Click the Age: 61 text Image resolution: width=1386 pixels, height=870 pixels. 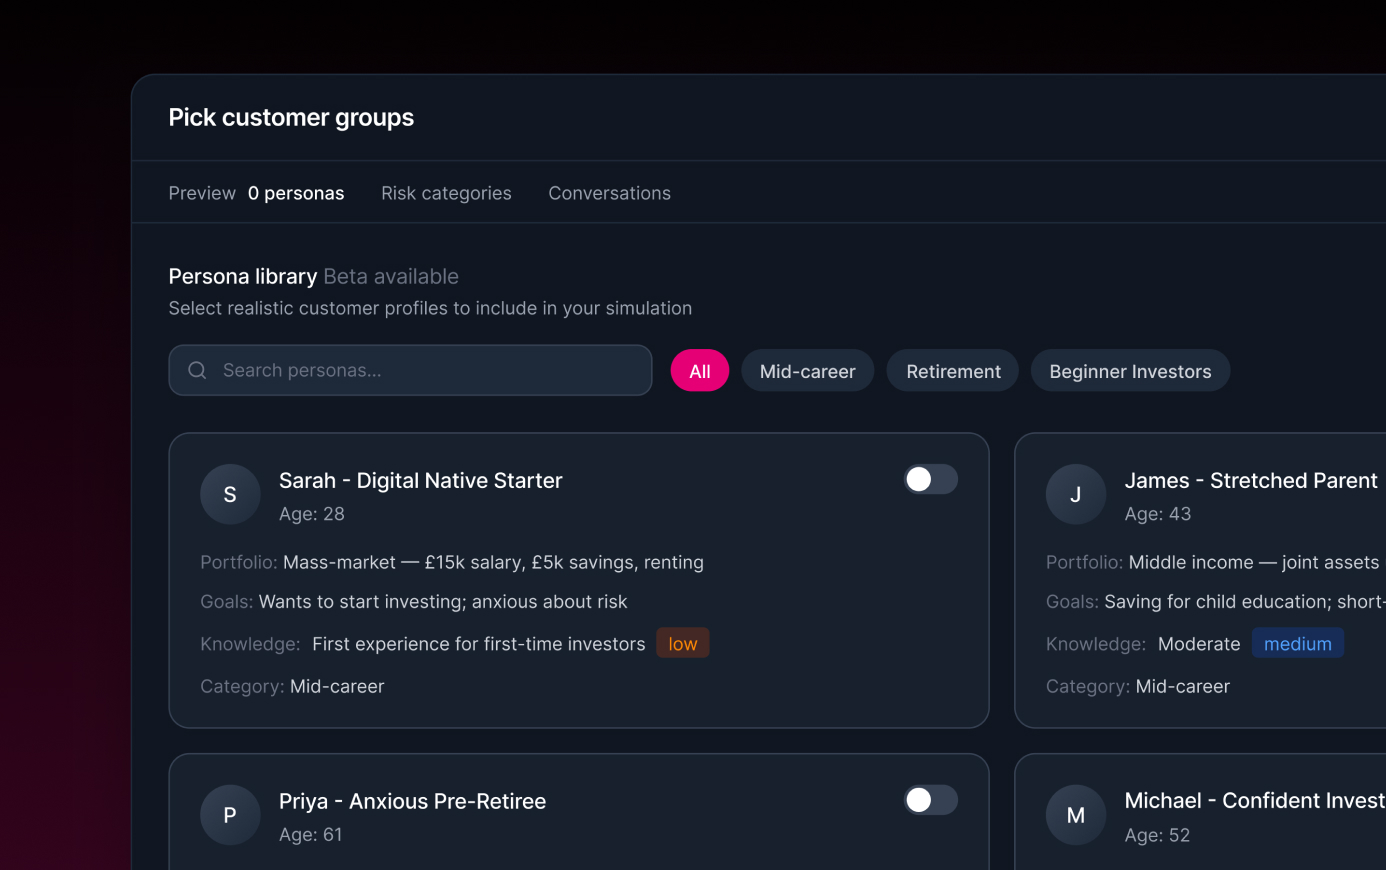coord(311,835)
